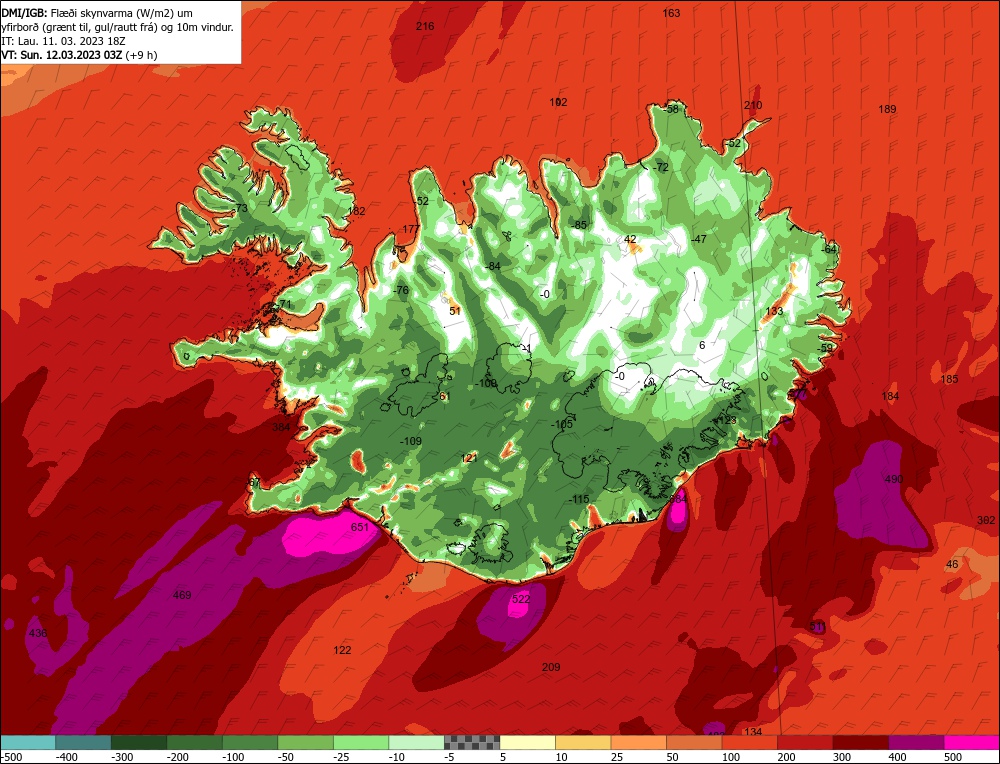This screenshot has width=1000, height=764.
Task: Click the value -72 on the northeast coast
Action: 661,167
